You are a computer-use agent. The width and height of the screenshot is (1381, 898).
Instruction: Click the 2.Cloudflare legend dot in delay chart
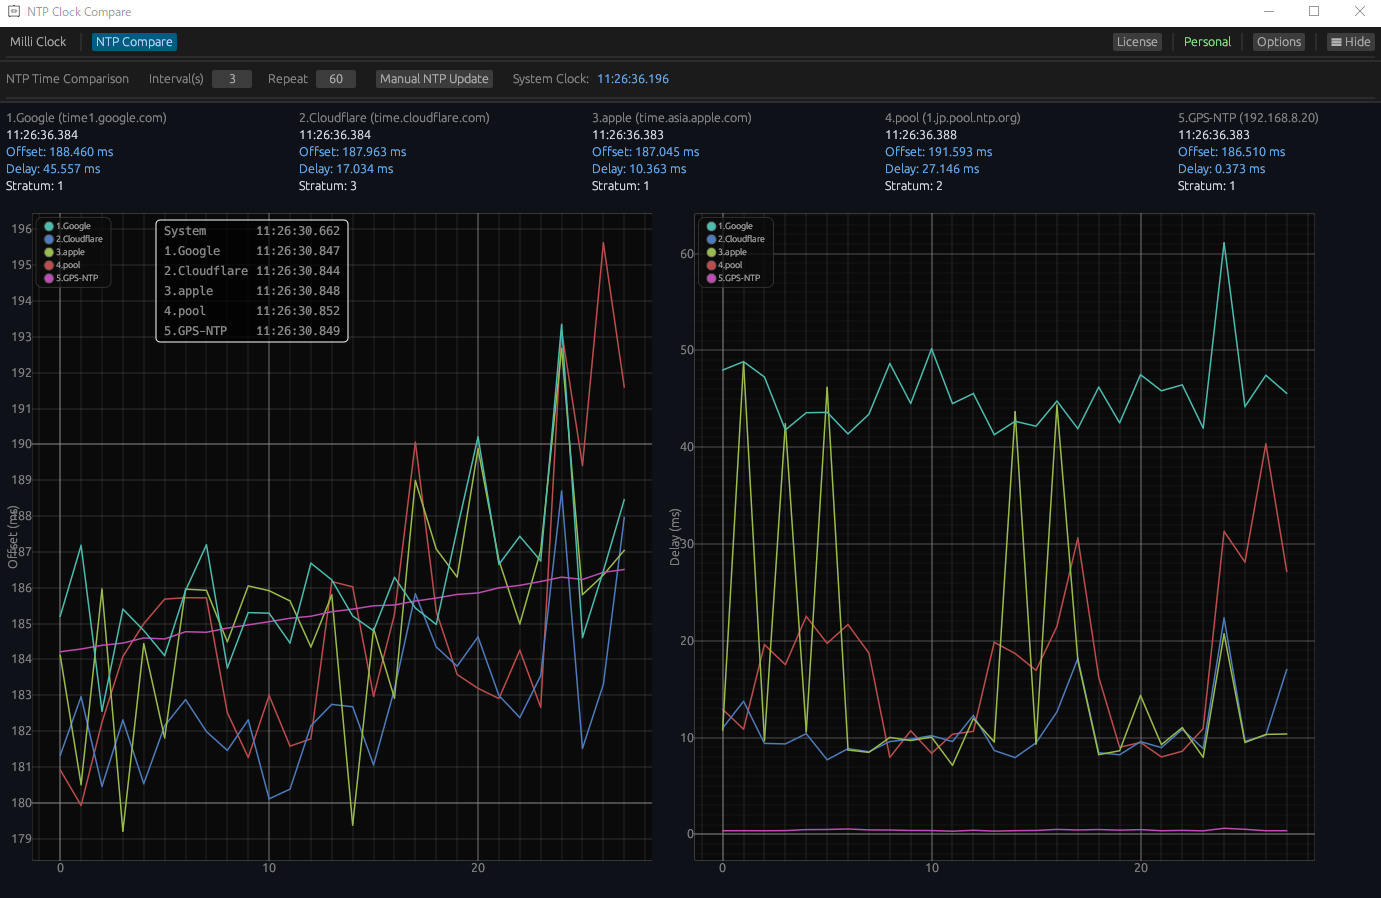click(x=711, y=239)
